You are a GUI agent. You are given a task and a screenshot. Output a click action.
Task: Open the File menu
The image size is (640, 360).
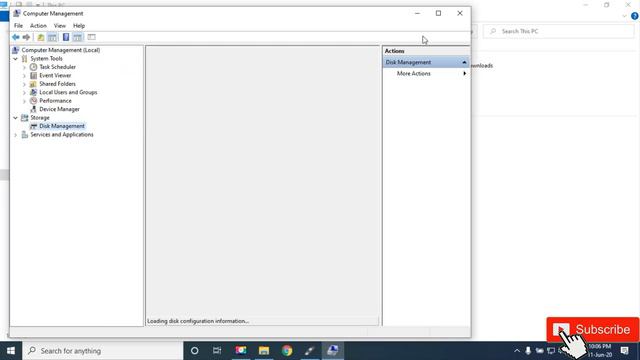click(18, 26)
